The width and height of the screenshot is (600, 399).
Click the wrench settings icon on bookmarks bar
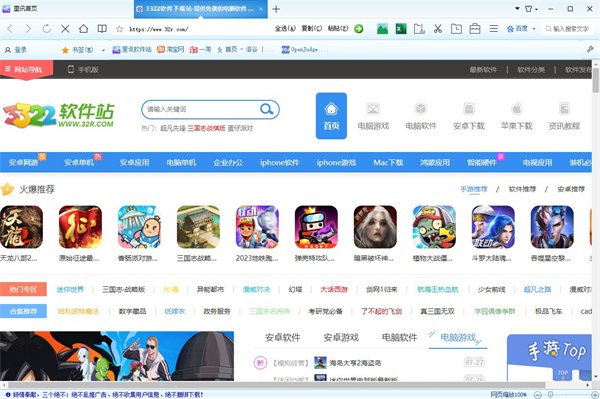pos(590,49)
